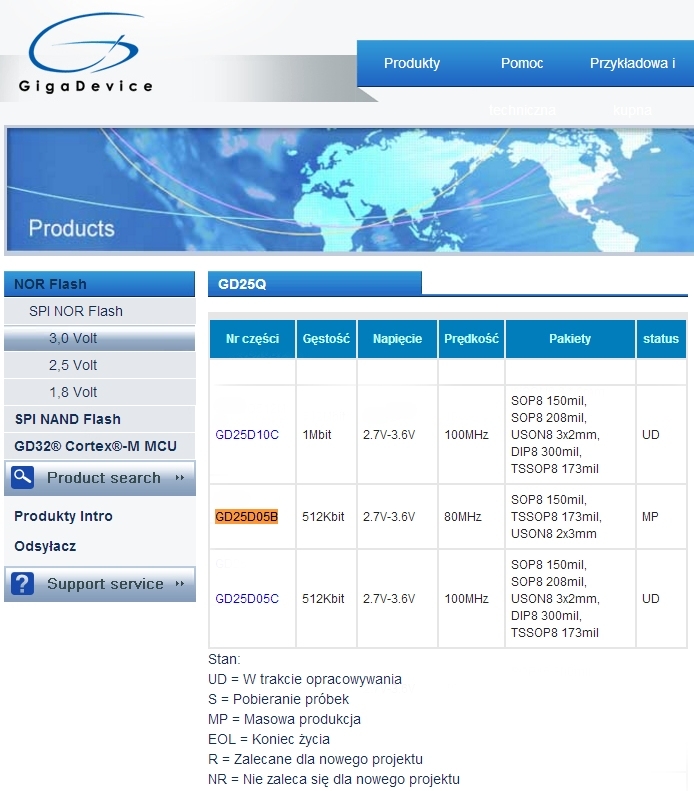Open the Produkty menu
This screenshot has height=791, width=694.
[412, 63]
